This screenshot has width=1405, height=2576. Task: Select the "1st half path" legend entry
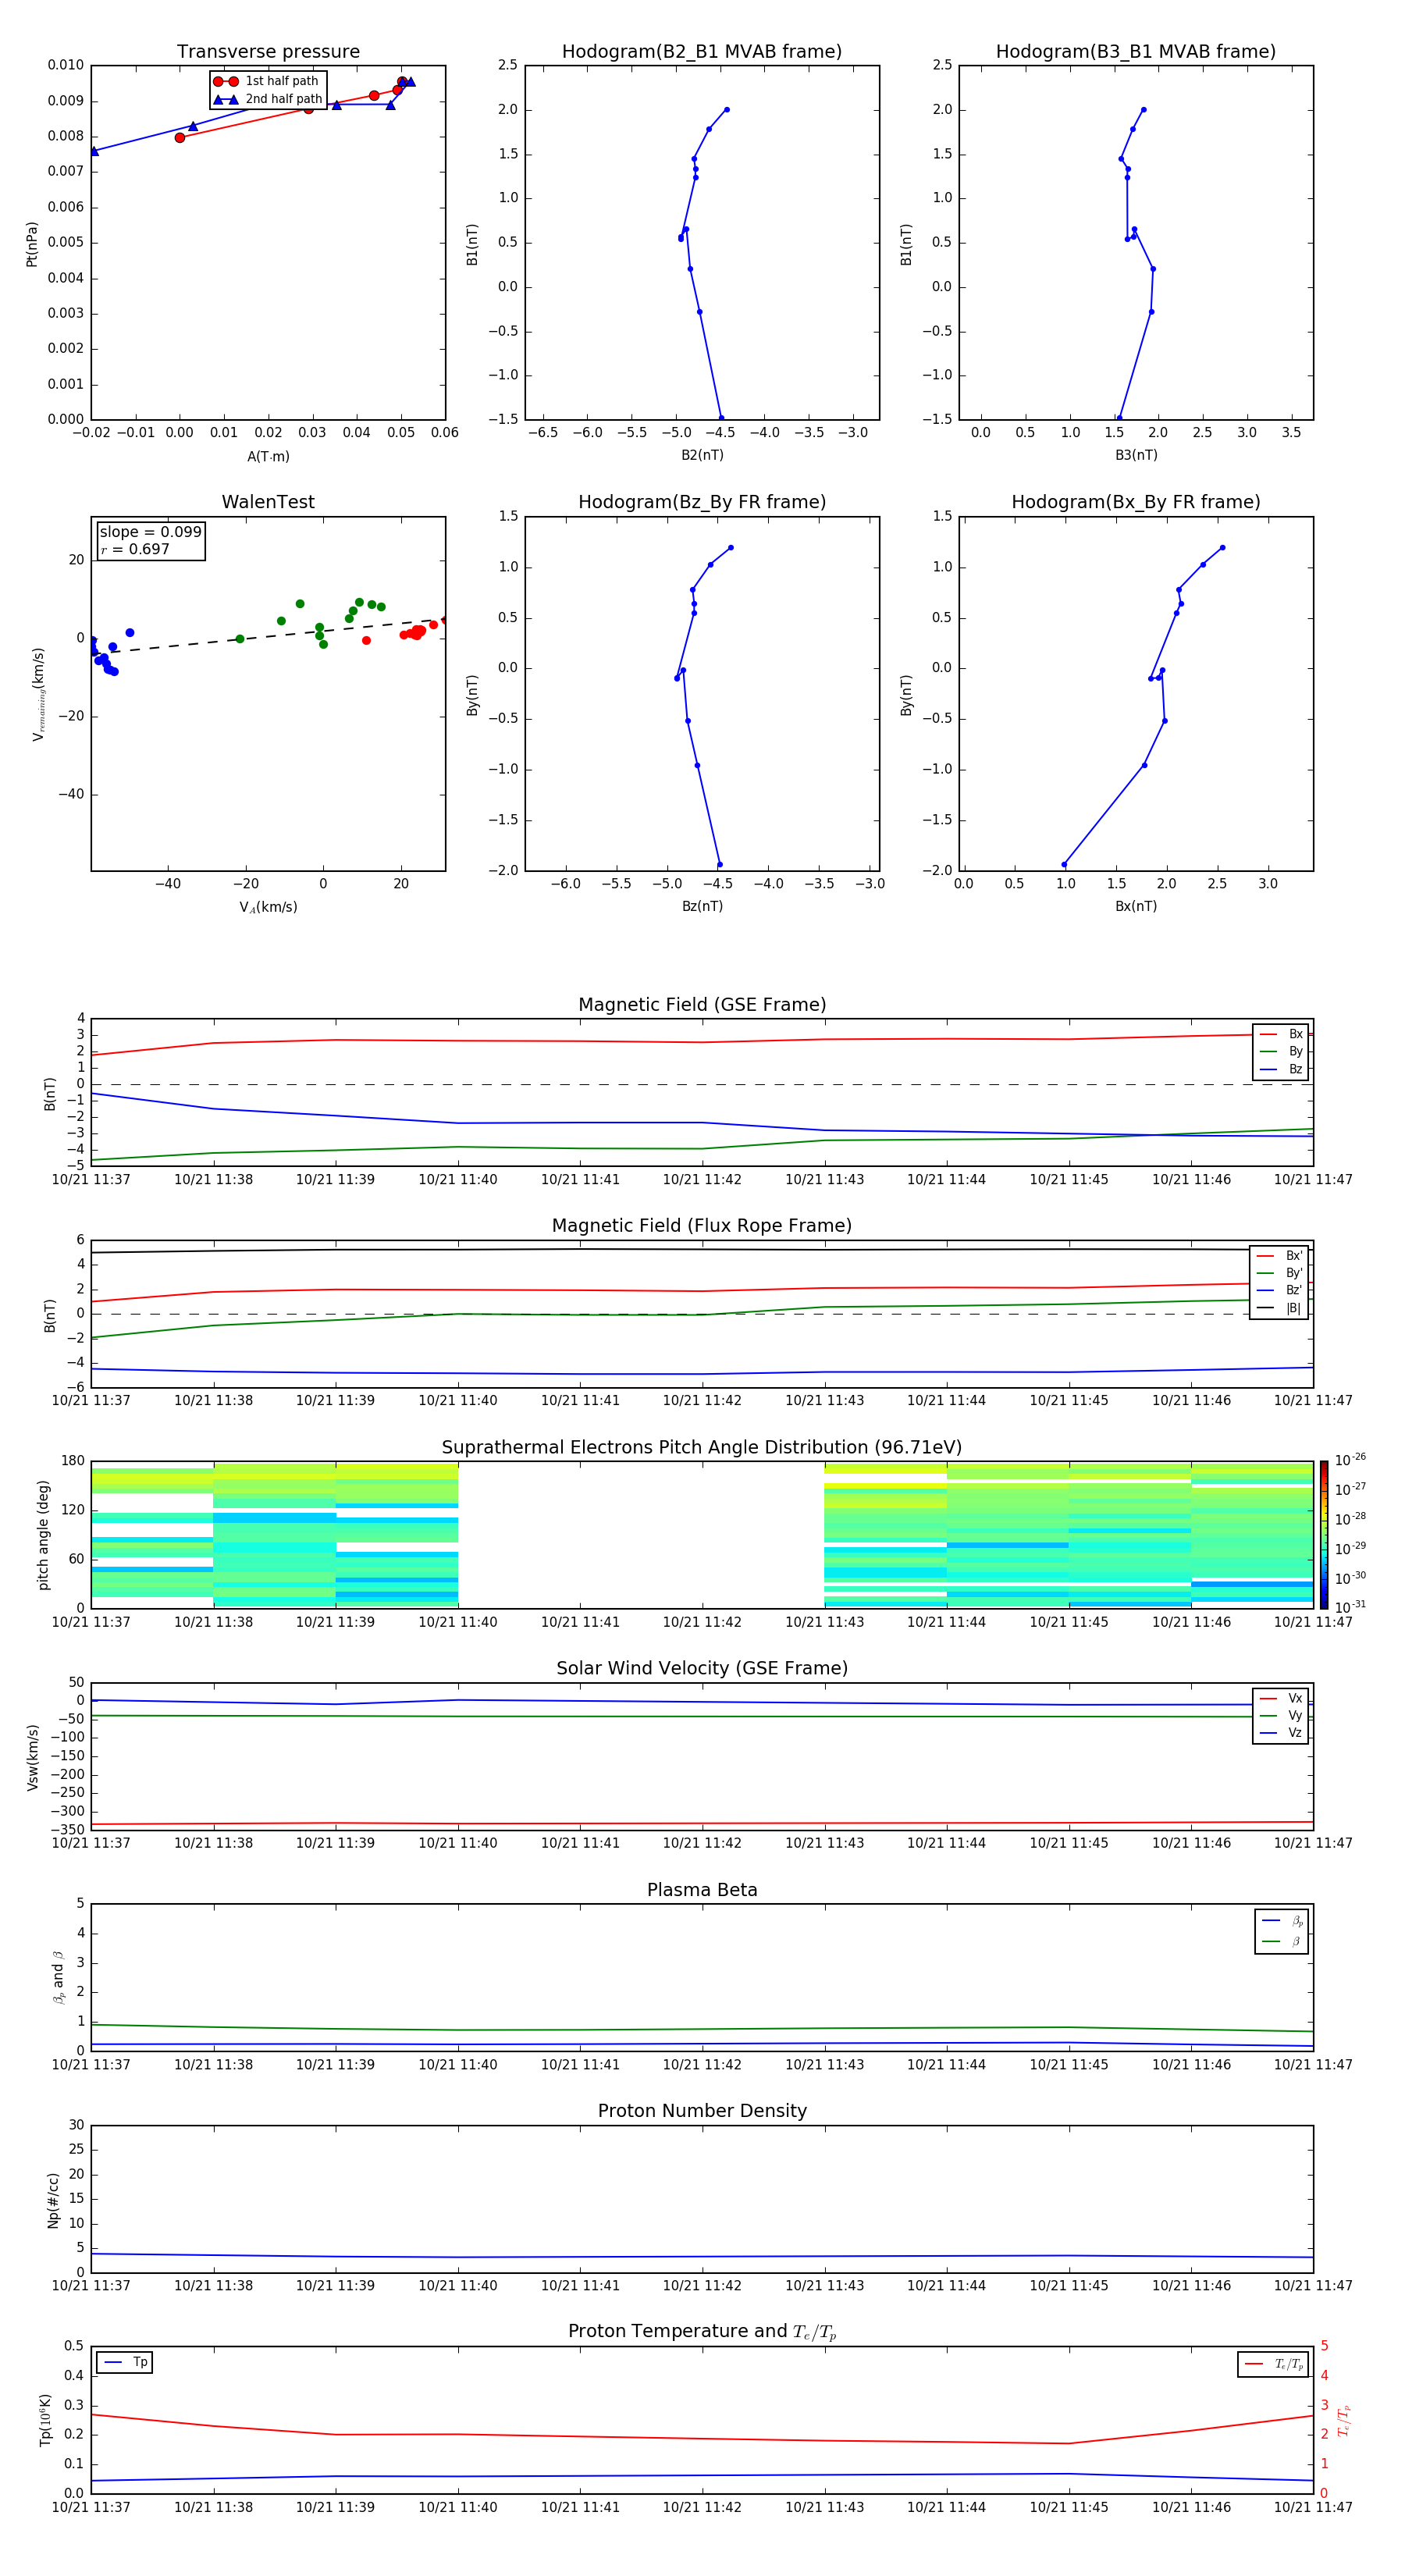tap(267, 81)
